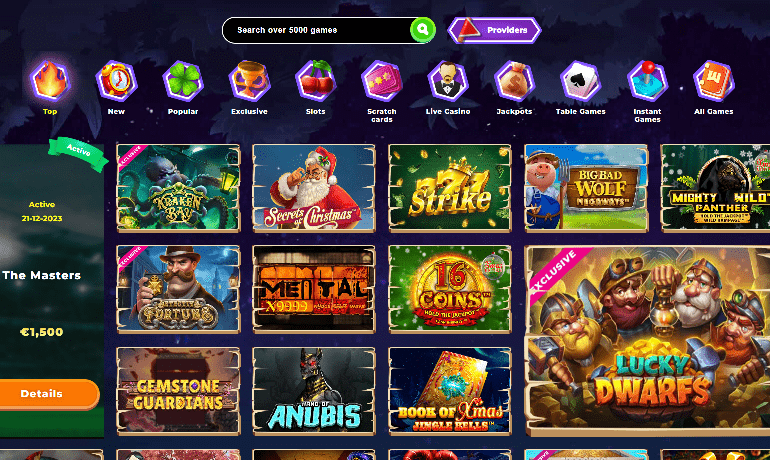
Task: Open the New games alarm clock icon
Action: (x=116, y=81)
